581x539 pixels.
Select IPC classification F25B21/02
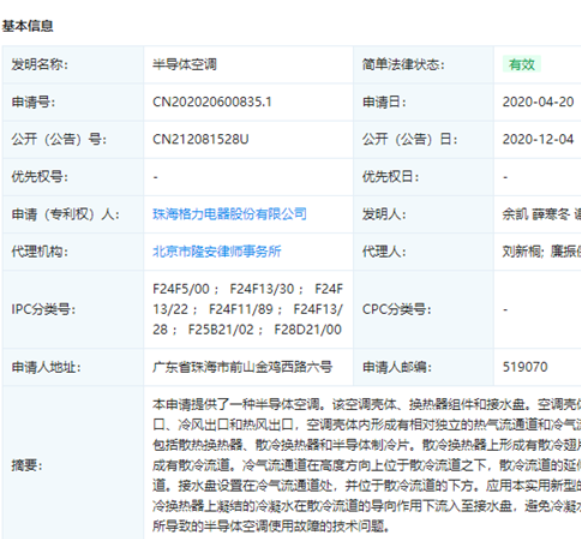221,330
